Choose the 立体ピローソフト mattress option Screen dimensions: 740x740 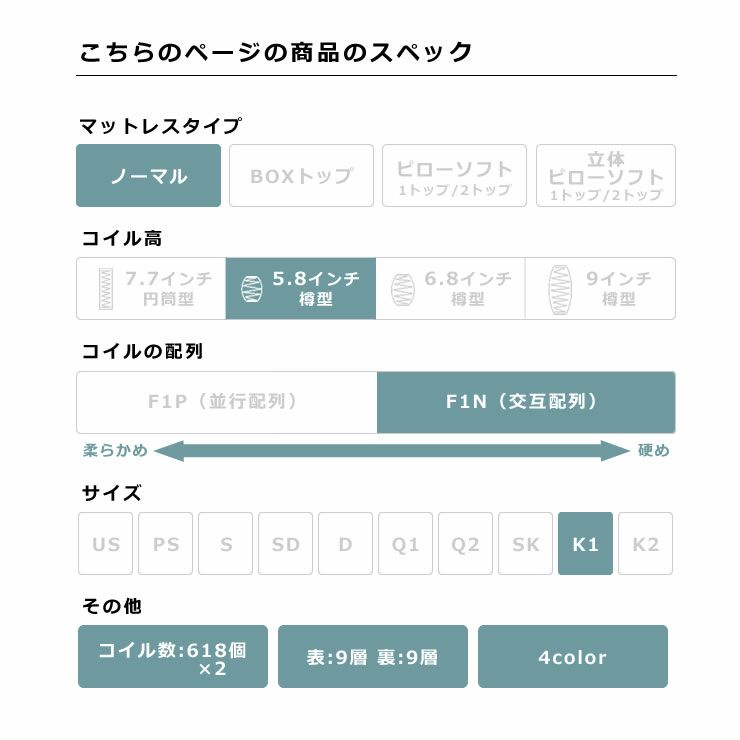[x=606, y=176]
